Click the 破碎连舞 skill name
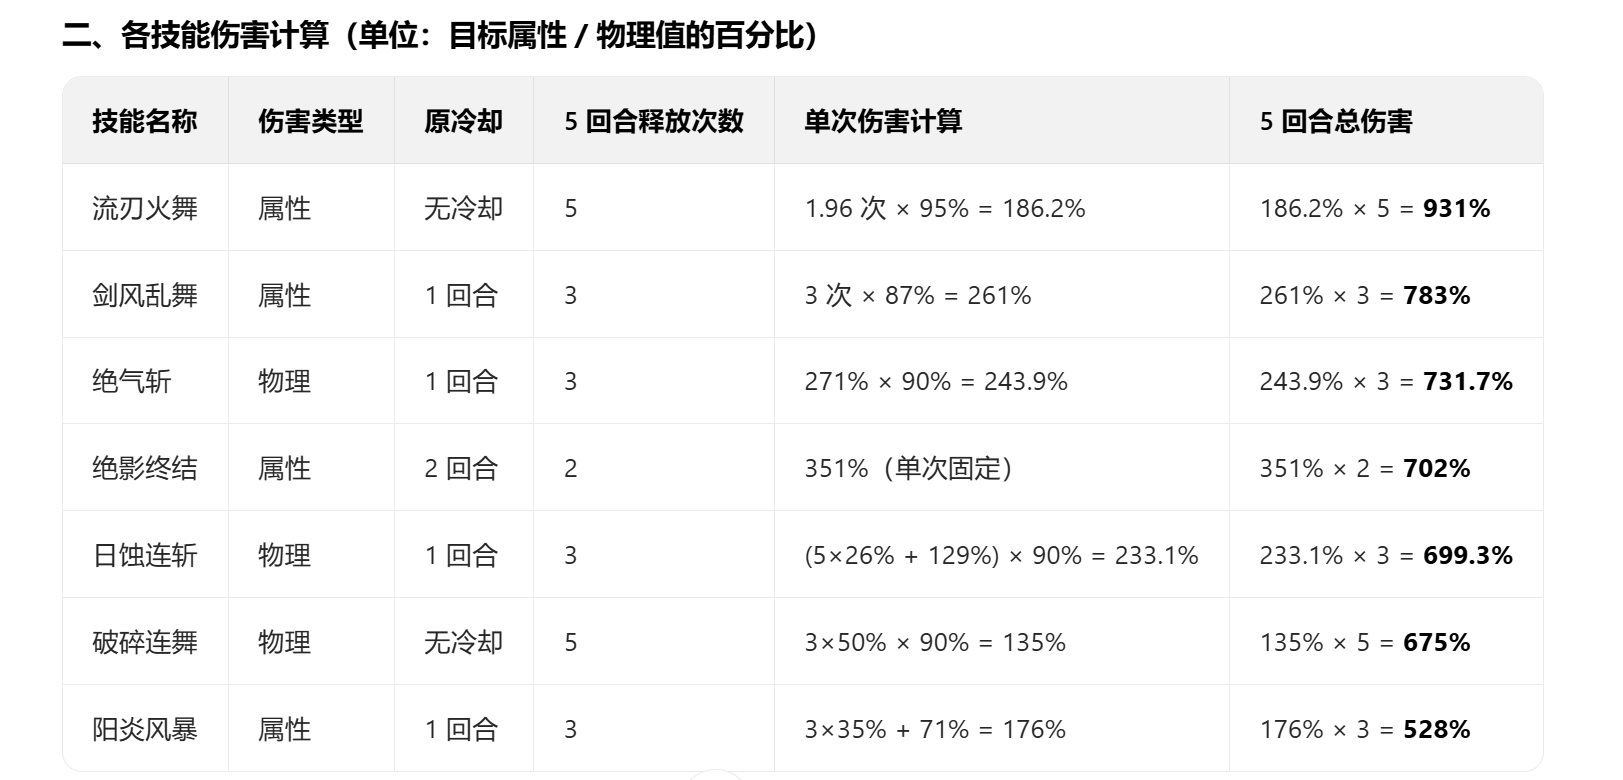The height and width of the screenshot is (780, 1623). (x=145, y=642)
